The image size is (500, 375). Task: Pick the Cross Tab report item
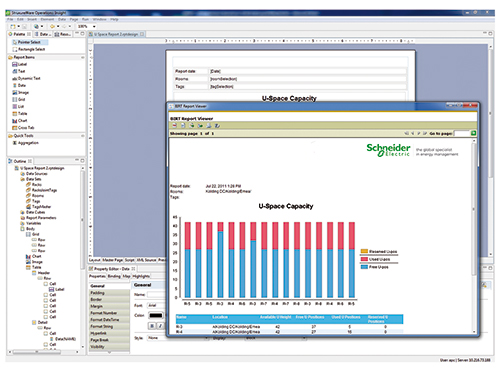point(23,128)
